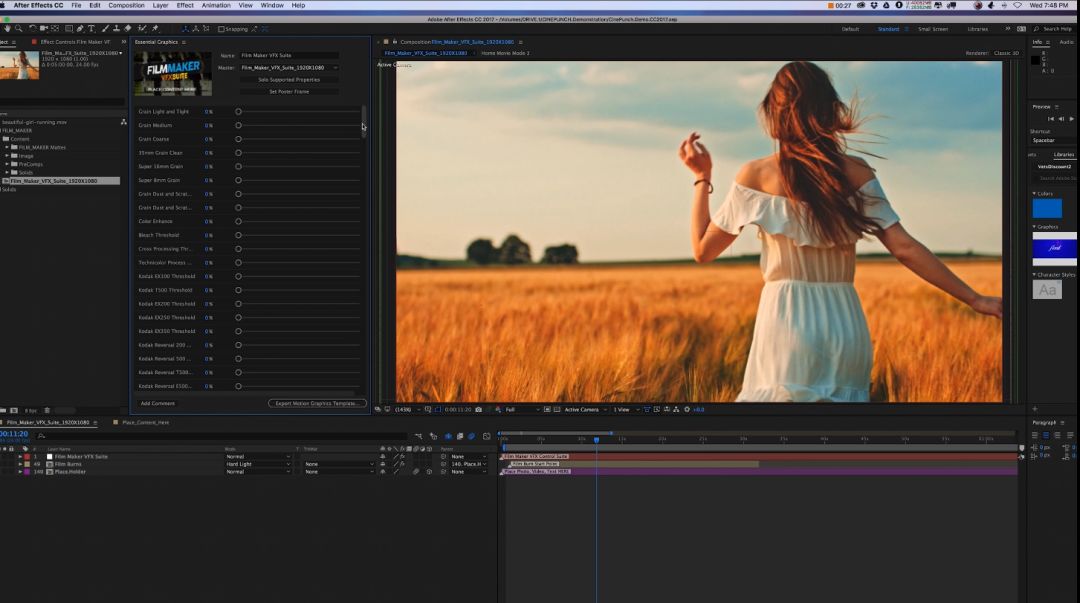Click the timeline layer search magnifier
This screenshot has width=1080, height=603.
pyautogui.click(x=41, y=436)
